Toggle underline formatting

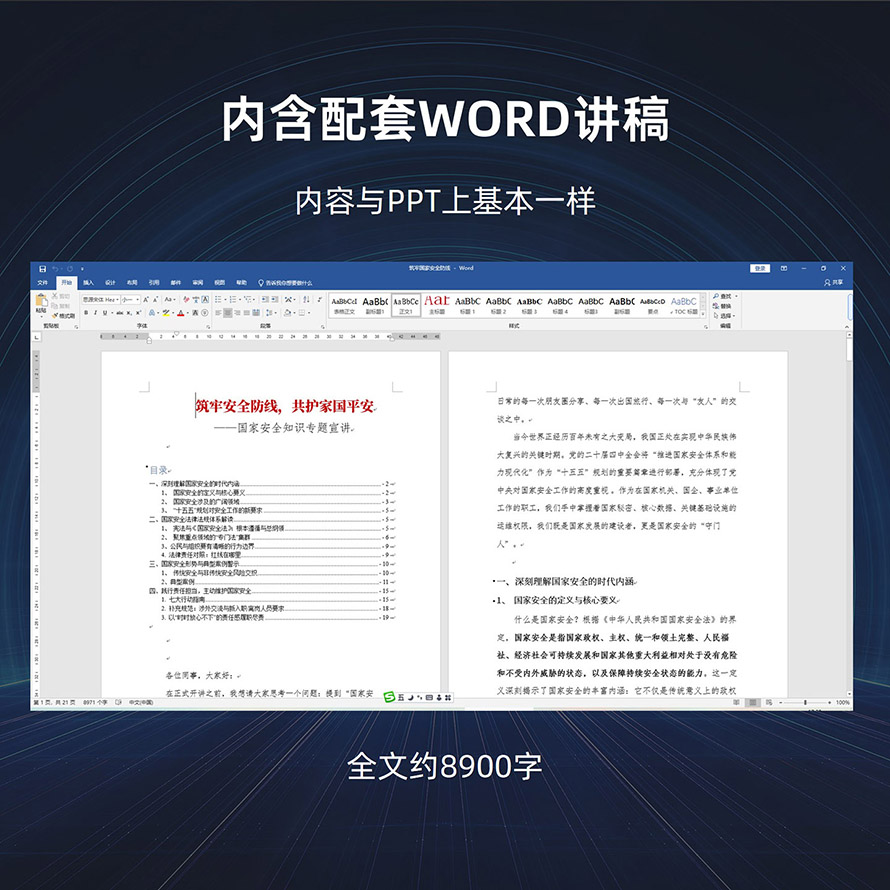coord(106,313)
